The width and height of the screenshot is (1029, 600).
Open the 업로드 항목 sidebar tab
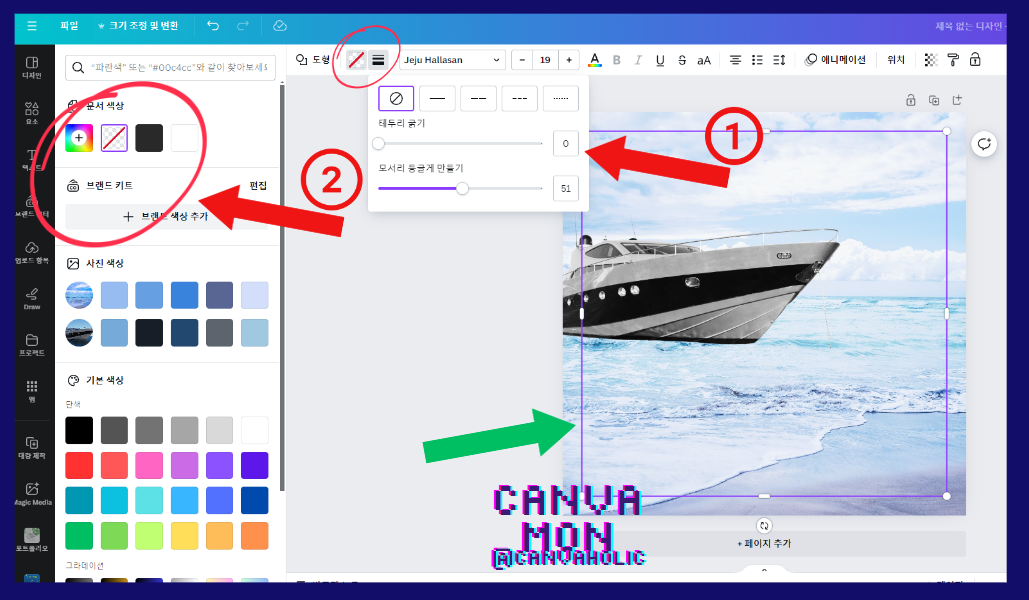[x=32, y=252]
